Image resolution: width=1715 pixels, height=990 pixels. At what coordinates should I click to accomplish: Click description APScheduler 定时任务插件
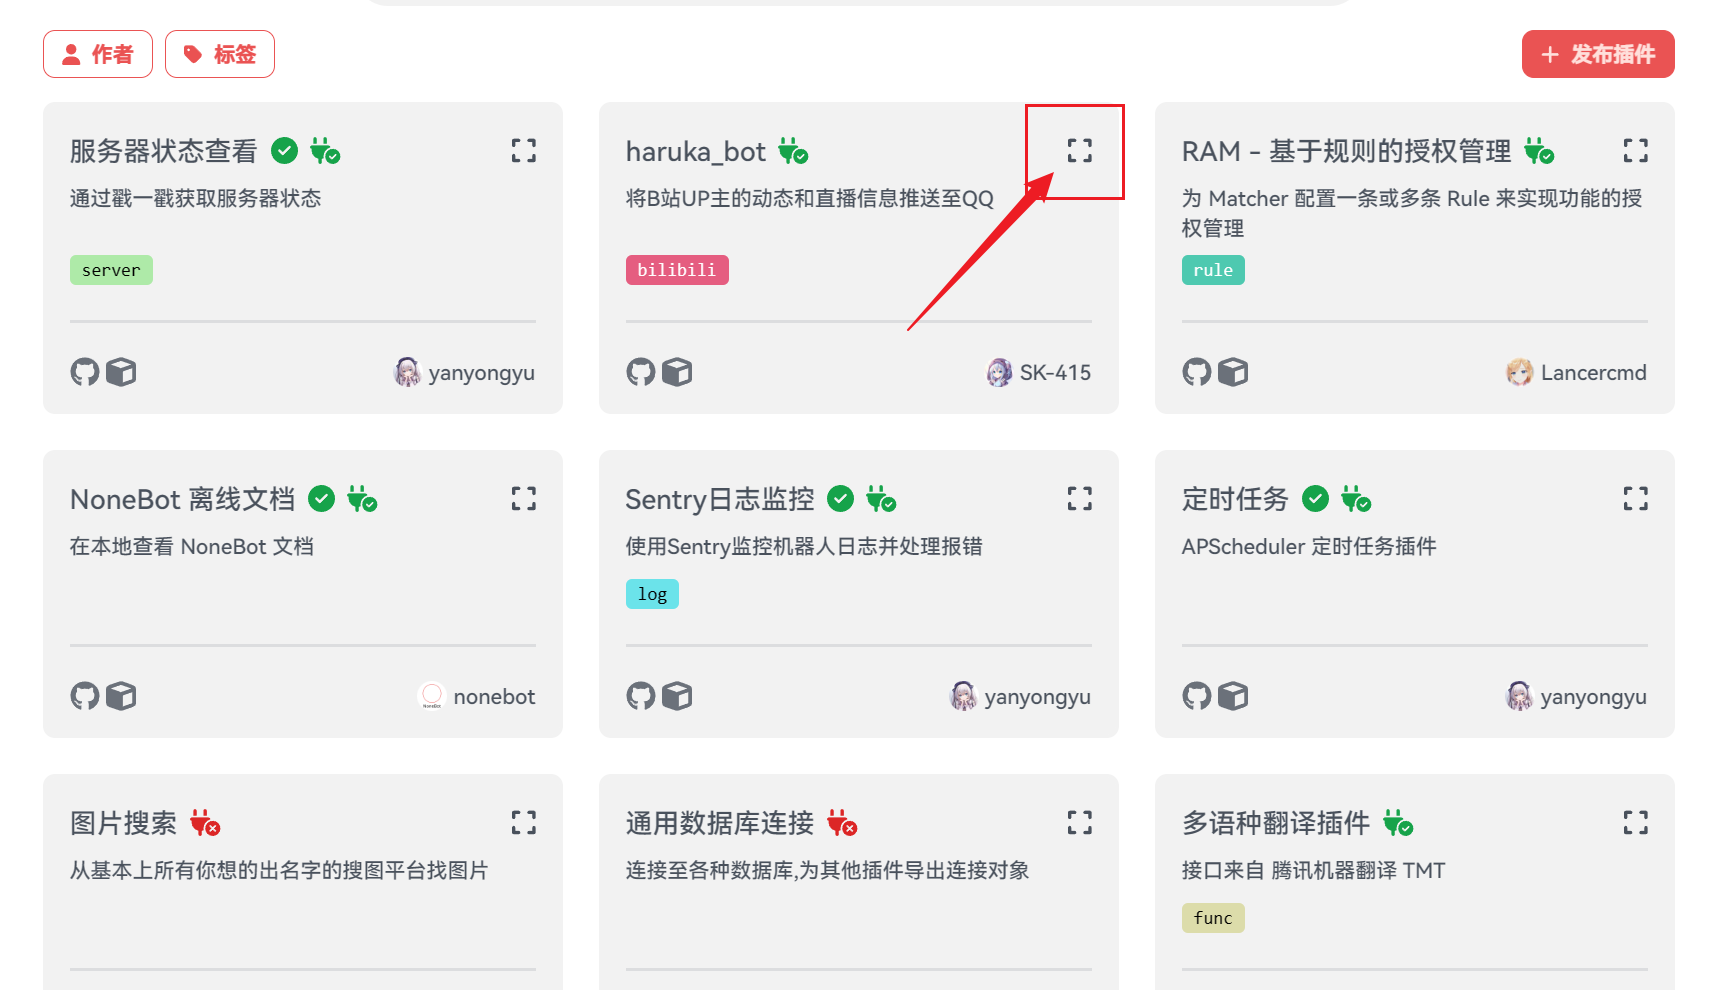click(x=1309, y=546)
